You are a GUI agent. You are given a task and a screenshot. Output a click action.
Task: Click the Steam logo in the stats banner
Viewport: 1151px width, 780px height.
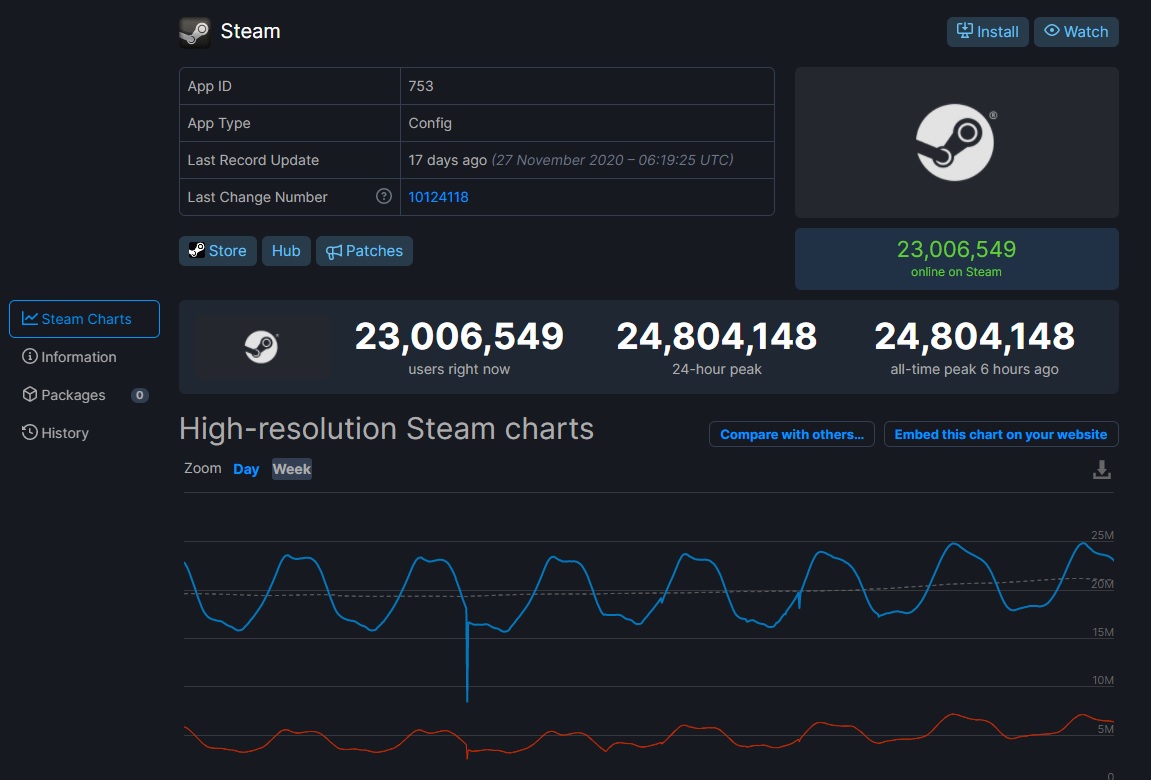tap(261, 346)
